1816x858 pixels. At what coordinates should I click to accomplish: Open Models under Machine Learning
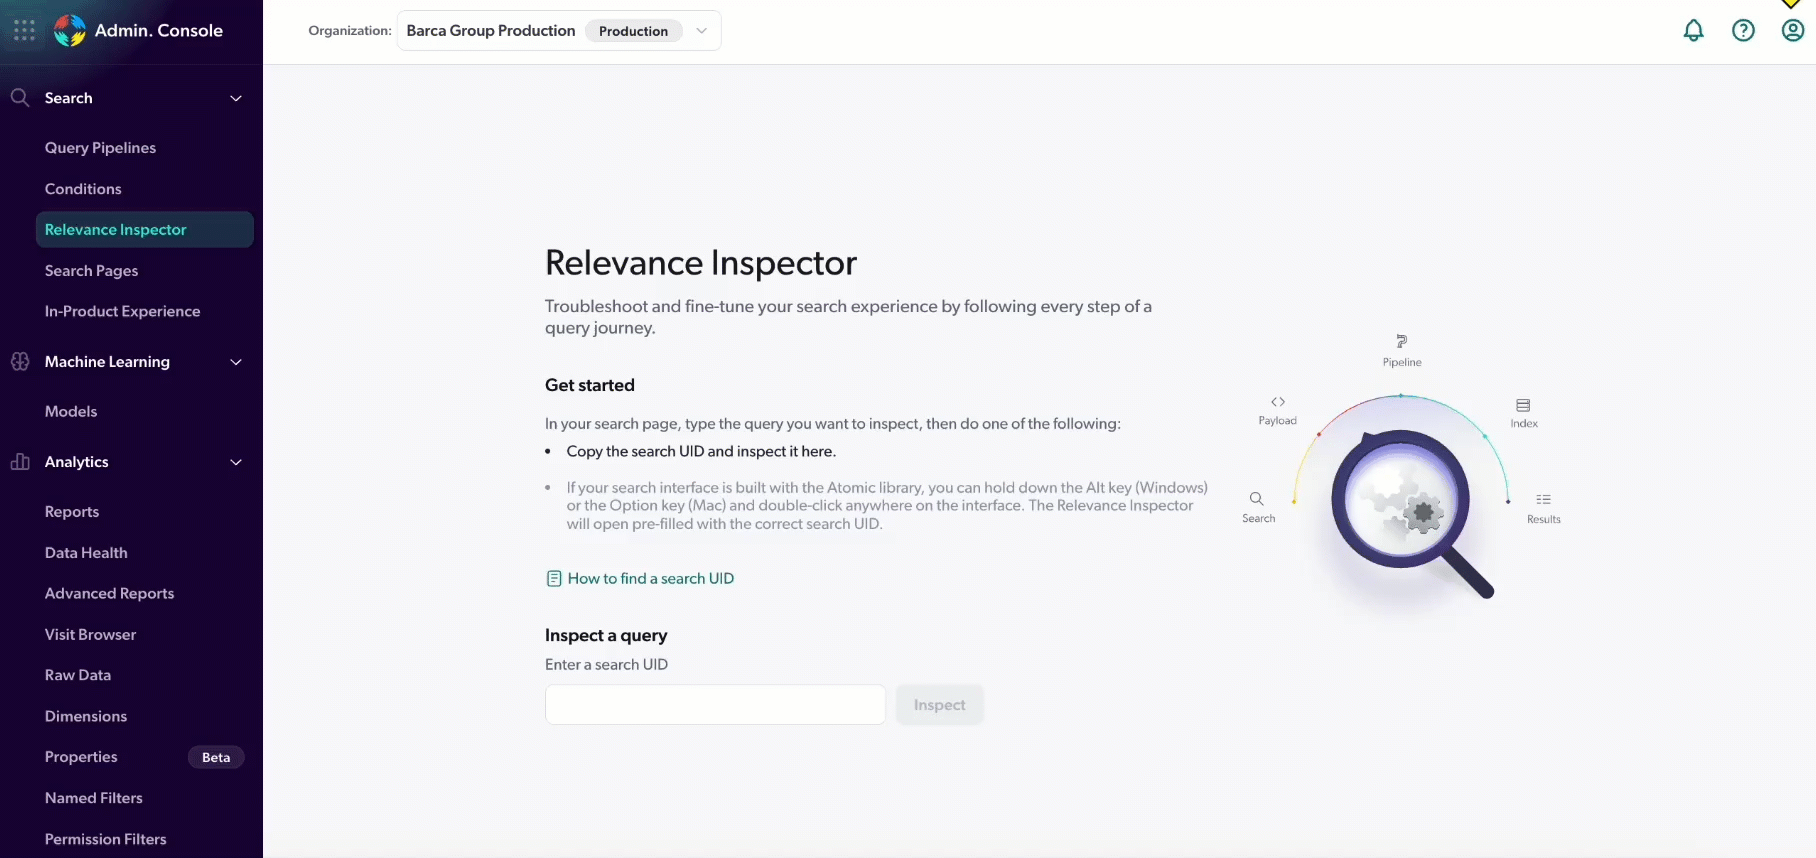(71, 411)
